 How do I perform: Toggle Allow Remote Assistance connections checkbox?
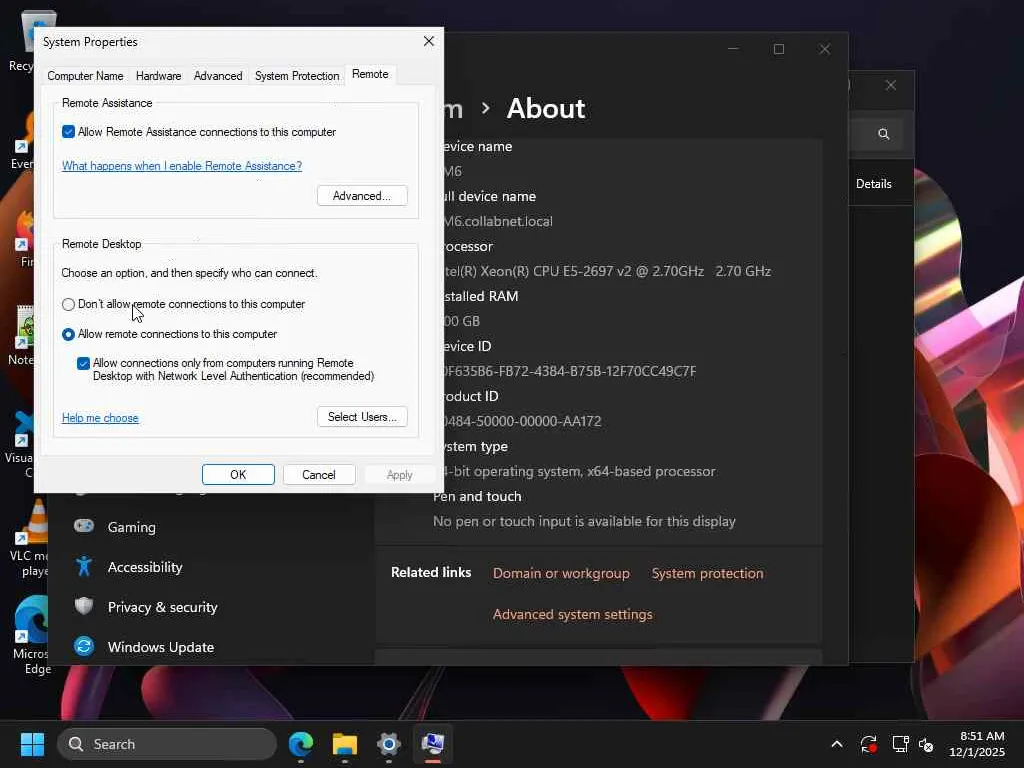pyautogui.click(x=68, y=132)
